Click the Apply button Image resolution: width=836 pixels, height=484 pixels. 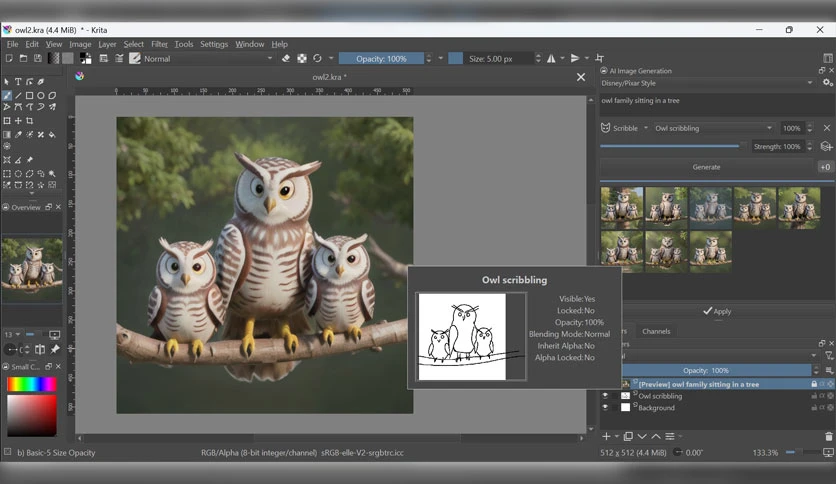(x=717, y=311)
